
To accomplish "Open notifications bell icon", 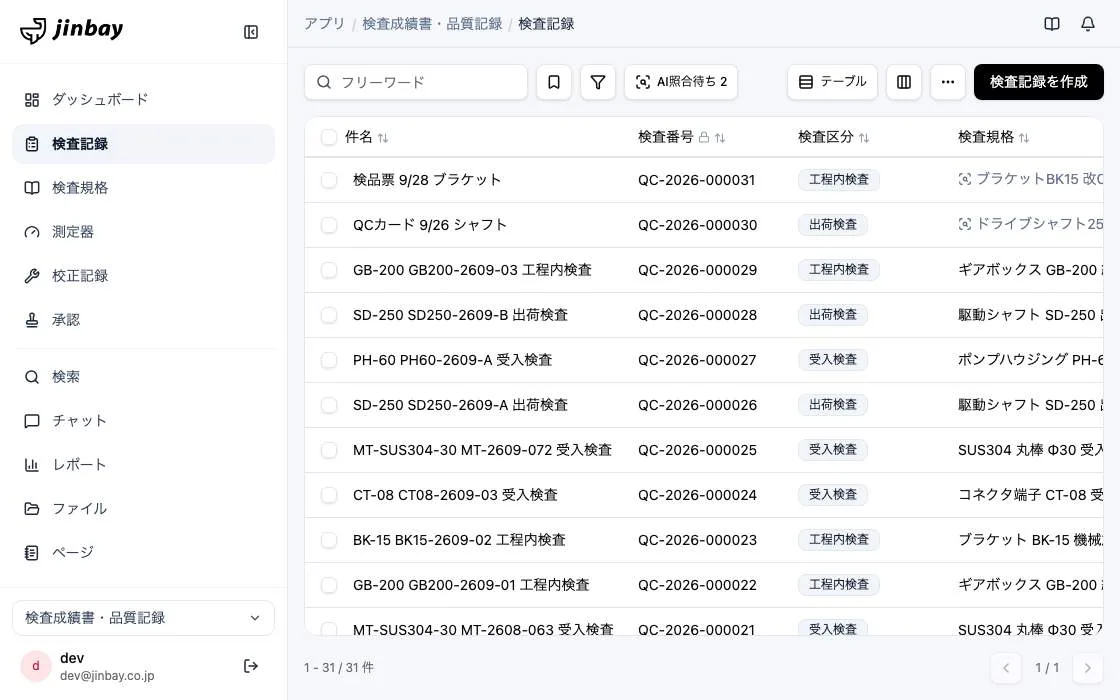I will 1087,24.
